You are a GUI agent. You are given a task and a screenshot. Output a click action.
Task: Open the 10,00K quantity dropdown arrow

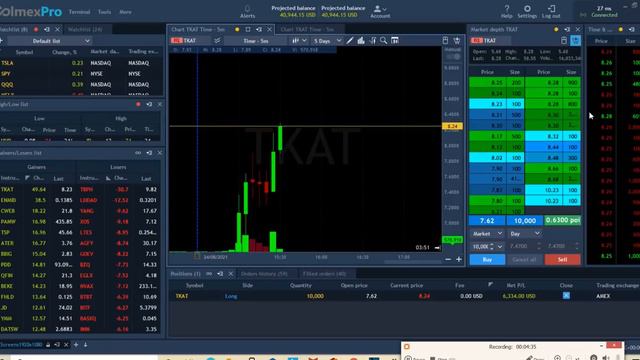pyautogui.click(x=500, y=247)
